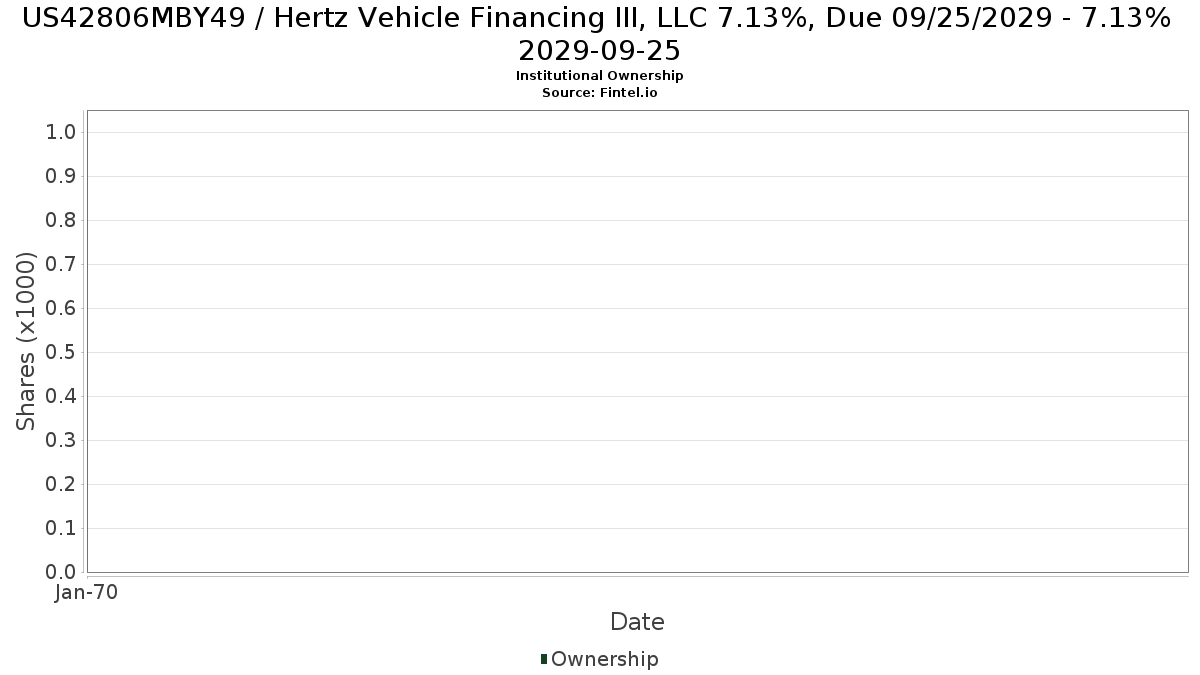This screenshot has width=1200, height=675.
Task: Click the Date axis title
Action: (637, 622)
